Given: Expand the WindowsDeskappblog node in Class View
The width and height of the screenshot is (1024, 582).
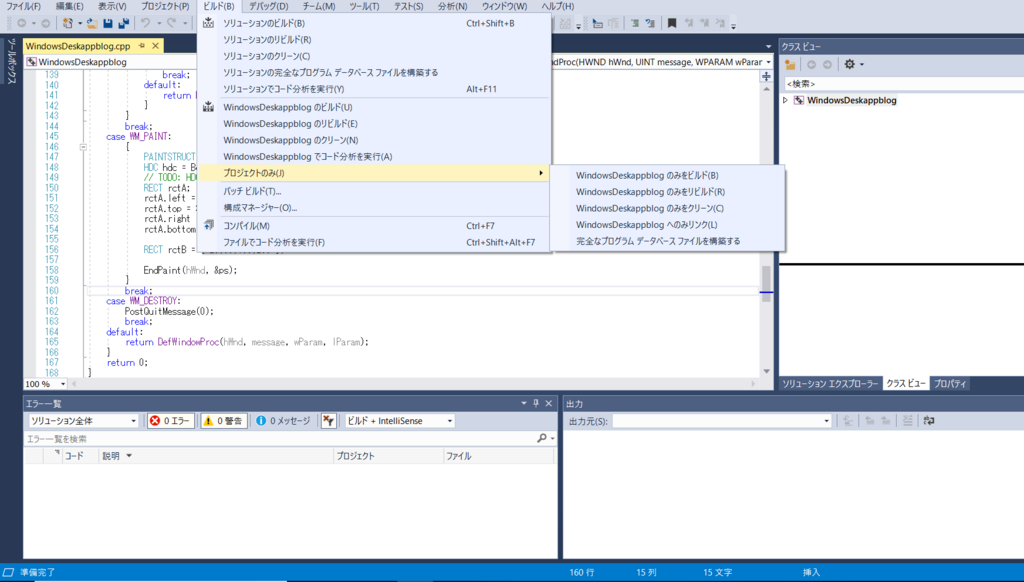Looking at the screenshot, I should tap(785, 100).
